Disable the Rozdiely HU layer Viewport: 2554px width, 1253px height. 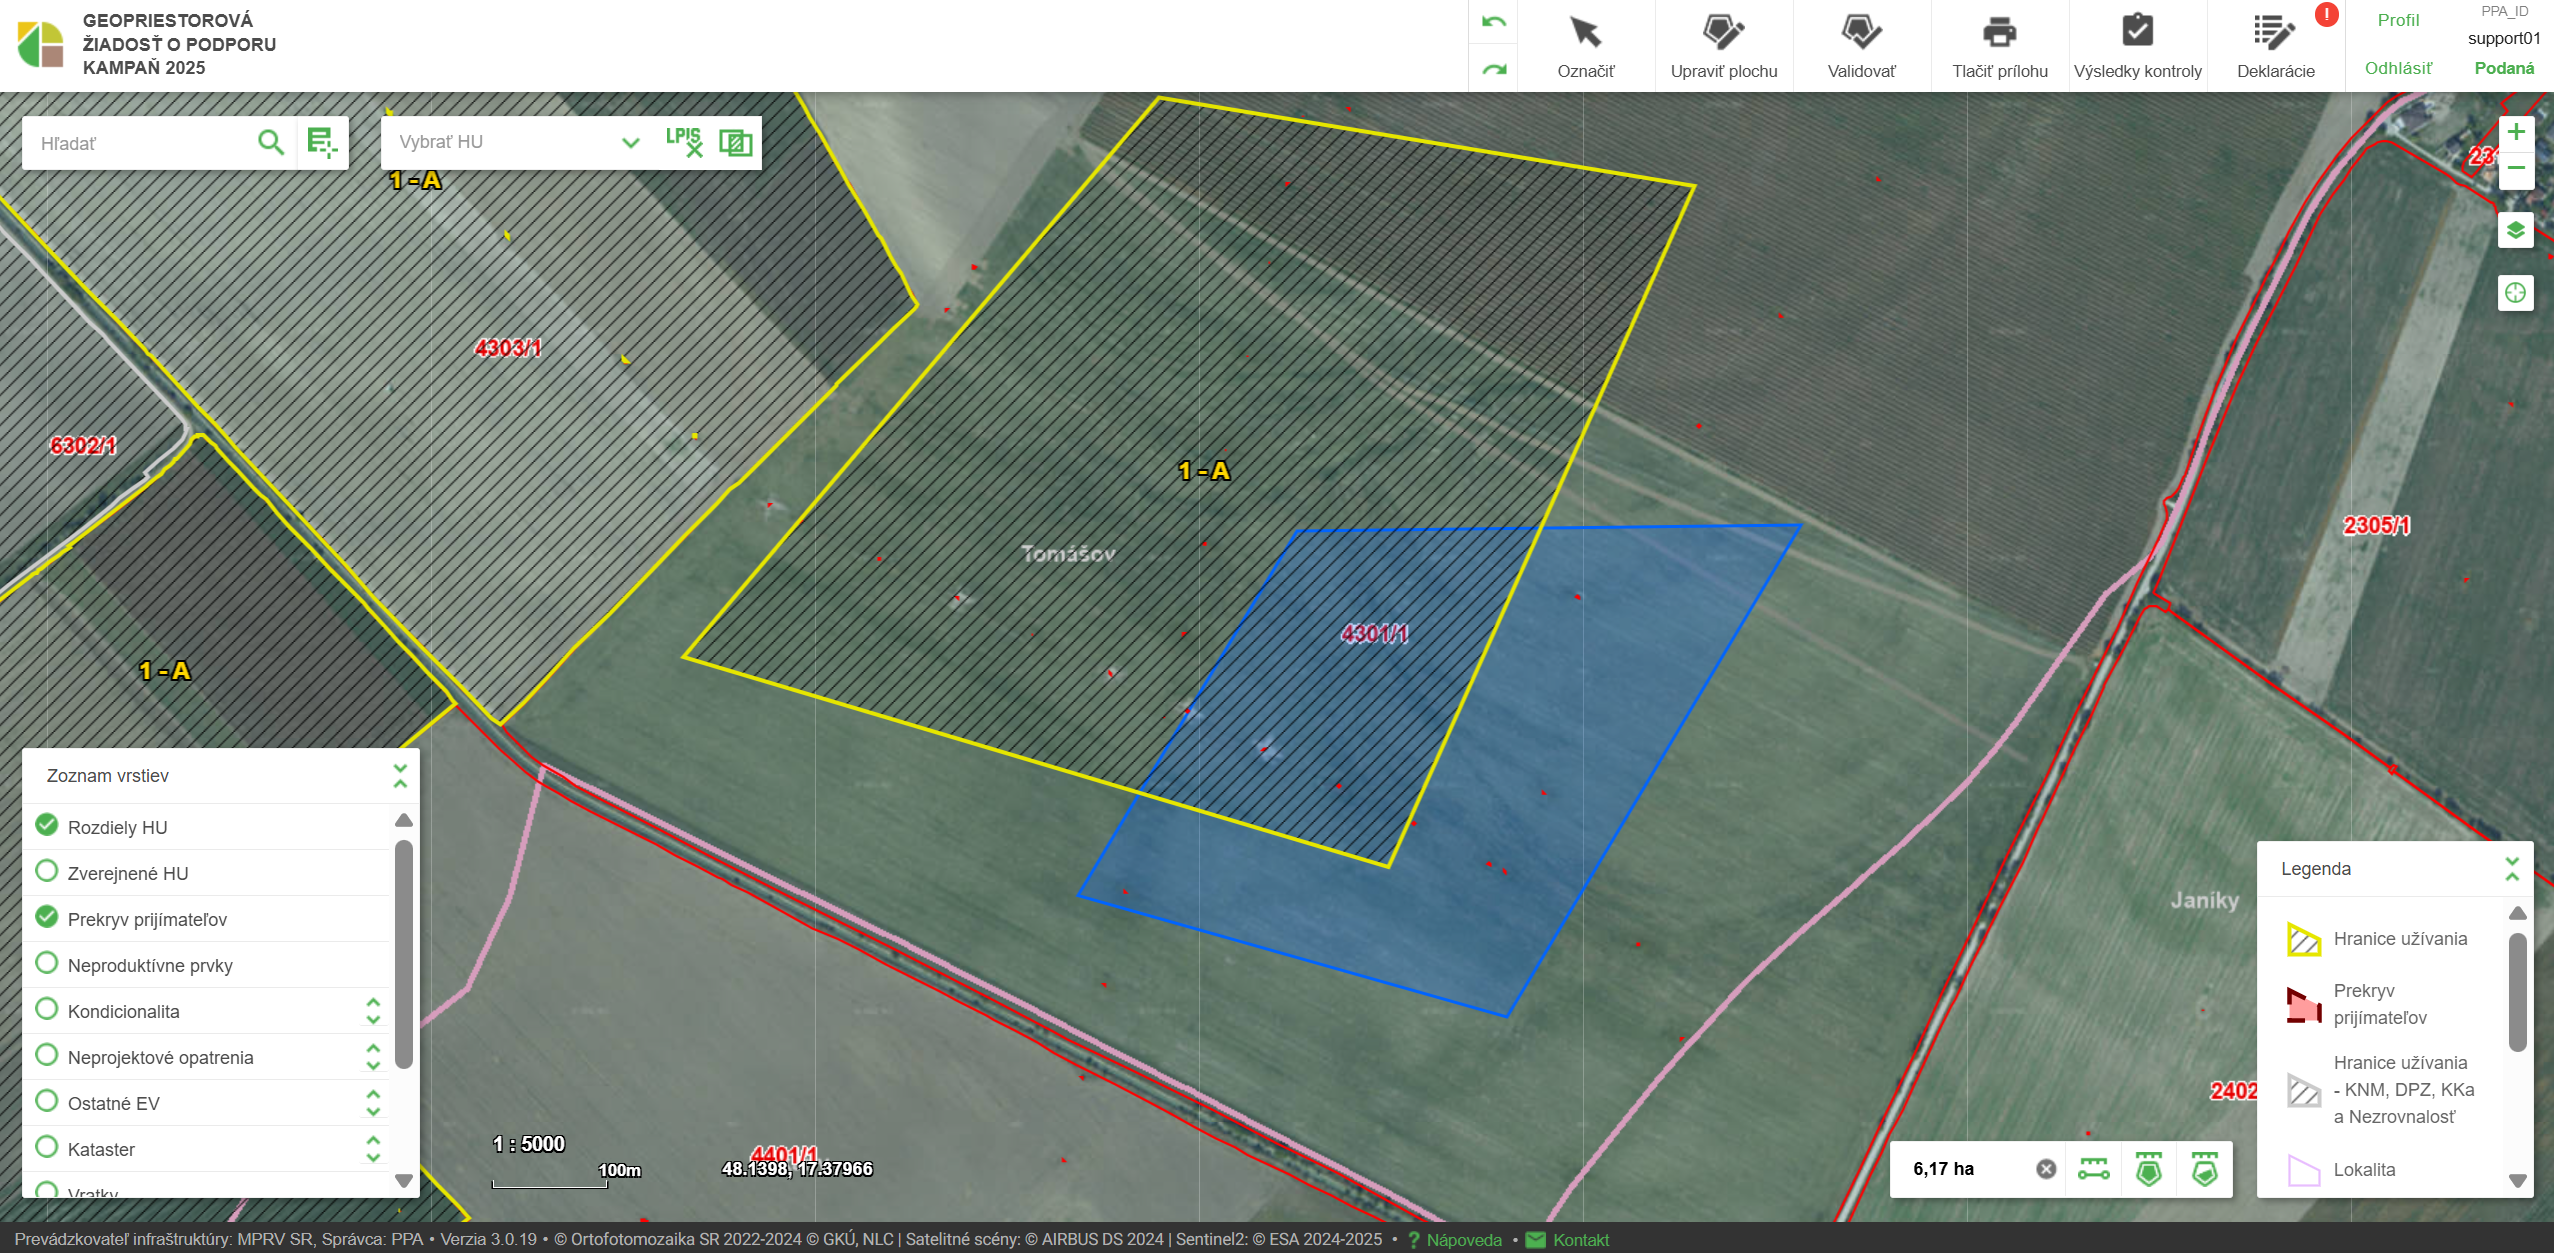[46, 826]
